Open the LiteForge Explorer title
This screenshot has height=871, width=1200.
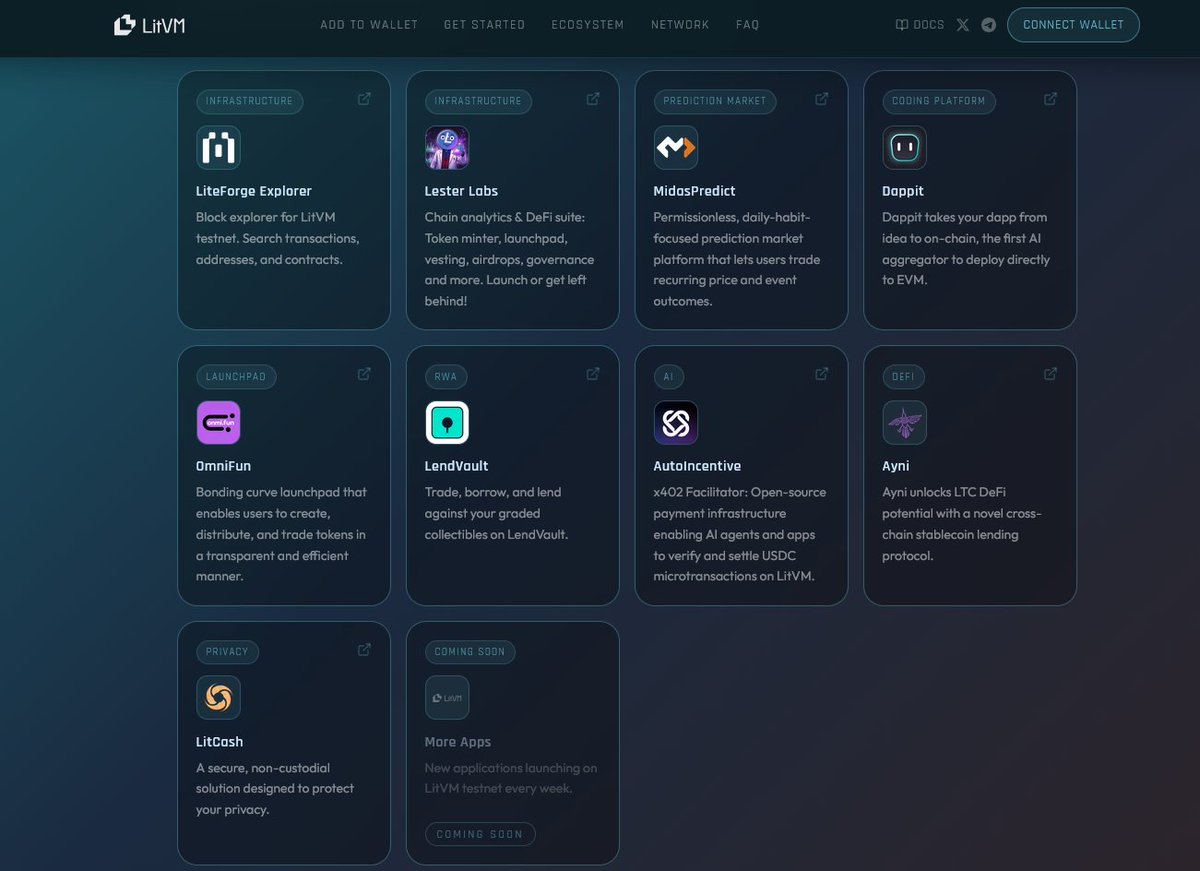[254, 191]
